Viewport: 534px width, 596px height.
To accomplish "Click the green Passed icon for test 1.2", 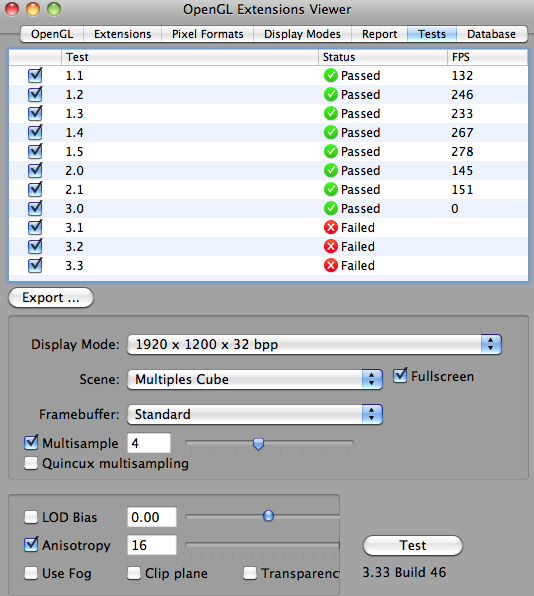I will 331,94.
